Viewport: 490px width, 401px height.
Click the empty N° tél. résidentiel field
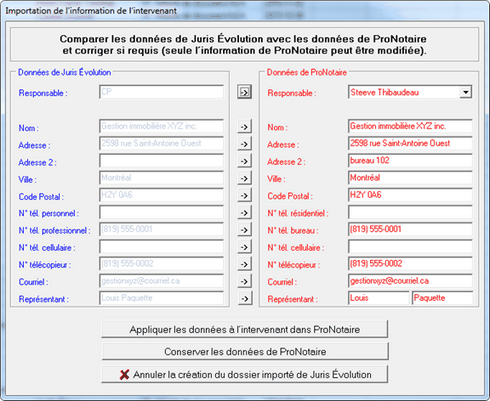[410, 212]
